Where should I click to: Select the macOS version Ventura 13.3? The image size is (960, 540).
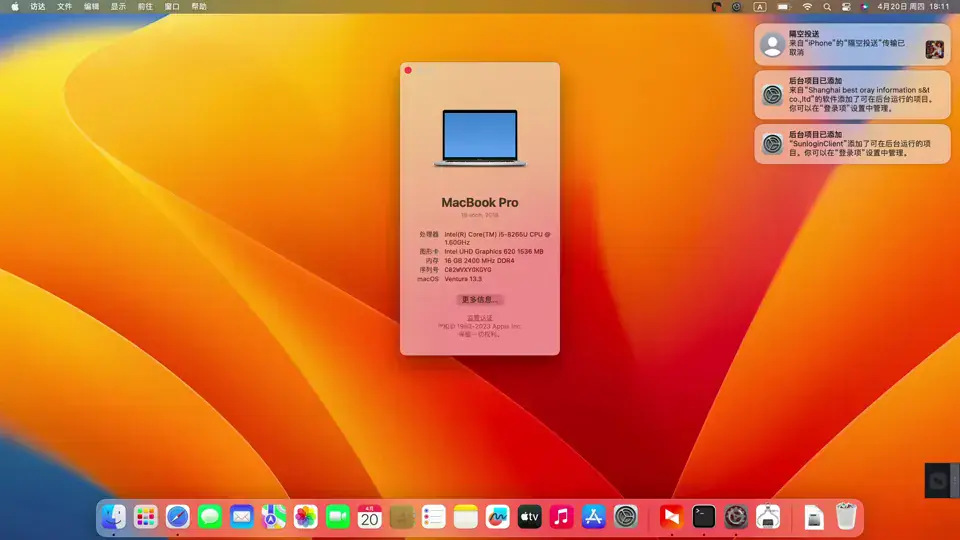[x=463, y=279]
